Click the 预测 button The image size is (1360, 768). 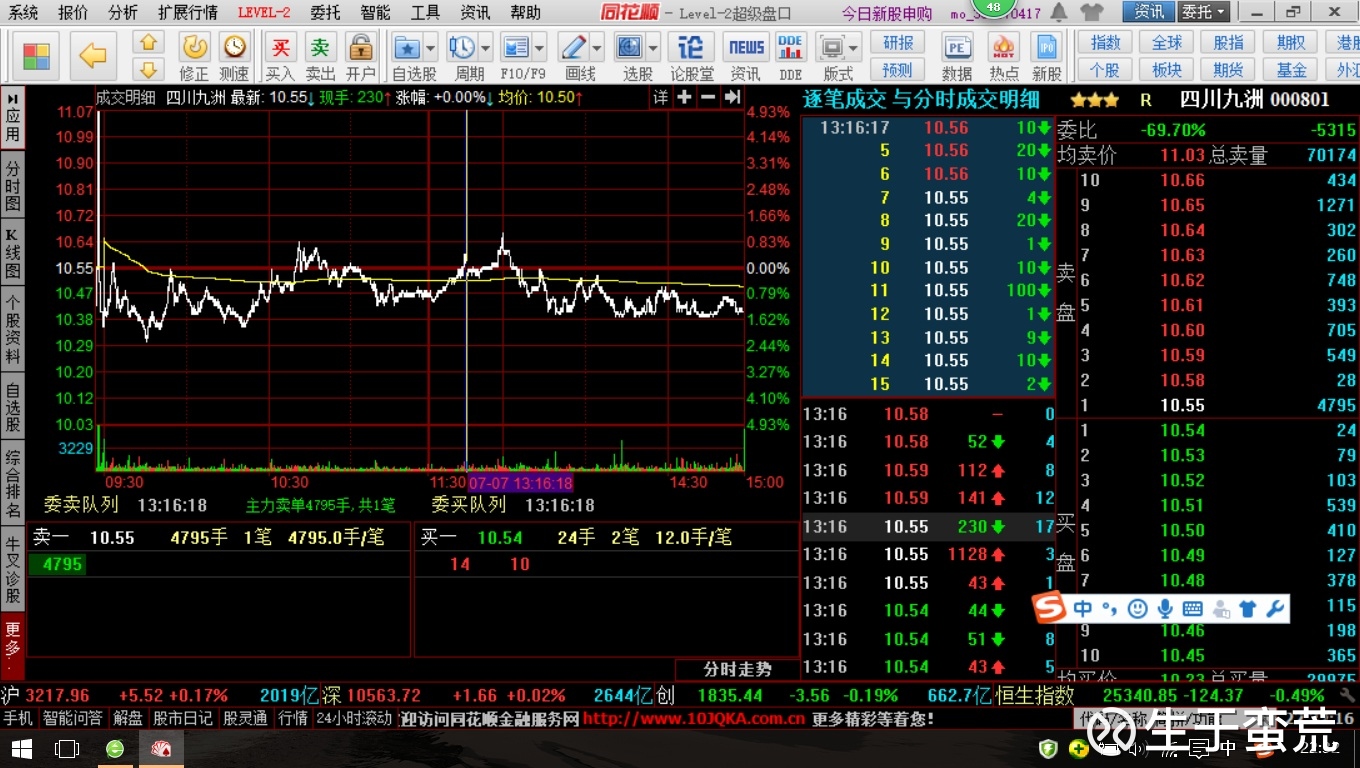pos(898,70)
